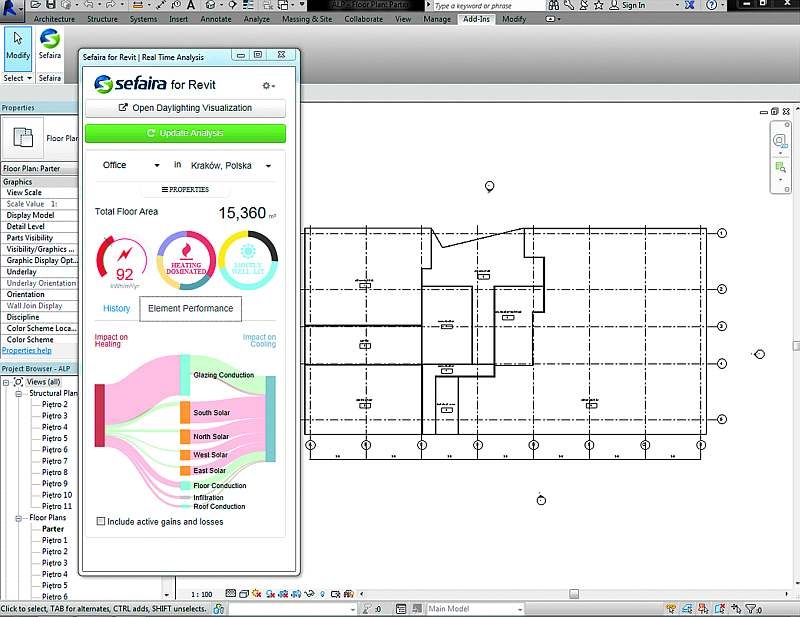This screenshot has width=800, height=617.
Task: Select the Modify arrow tool
Action: (18, 48)
